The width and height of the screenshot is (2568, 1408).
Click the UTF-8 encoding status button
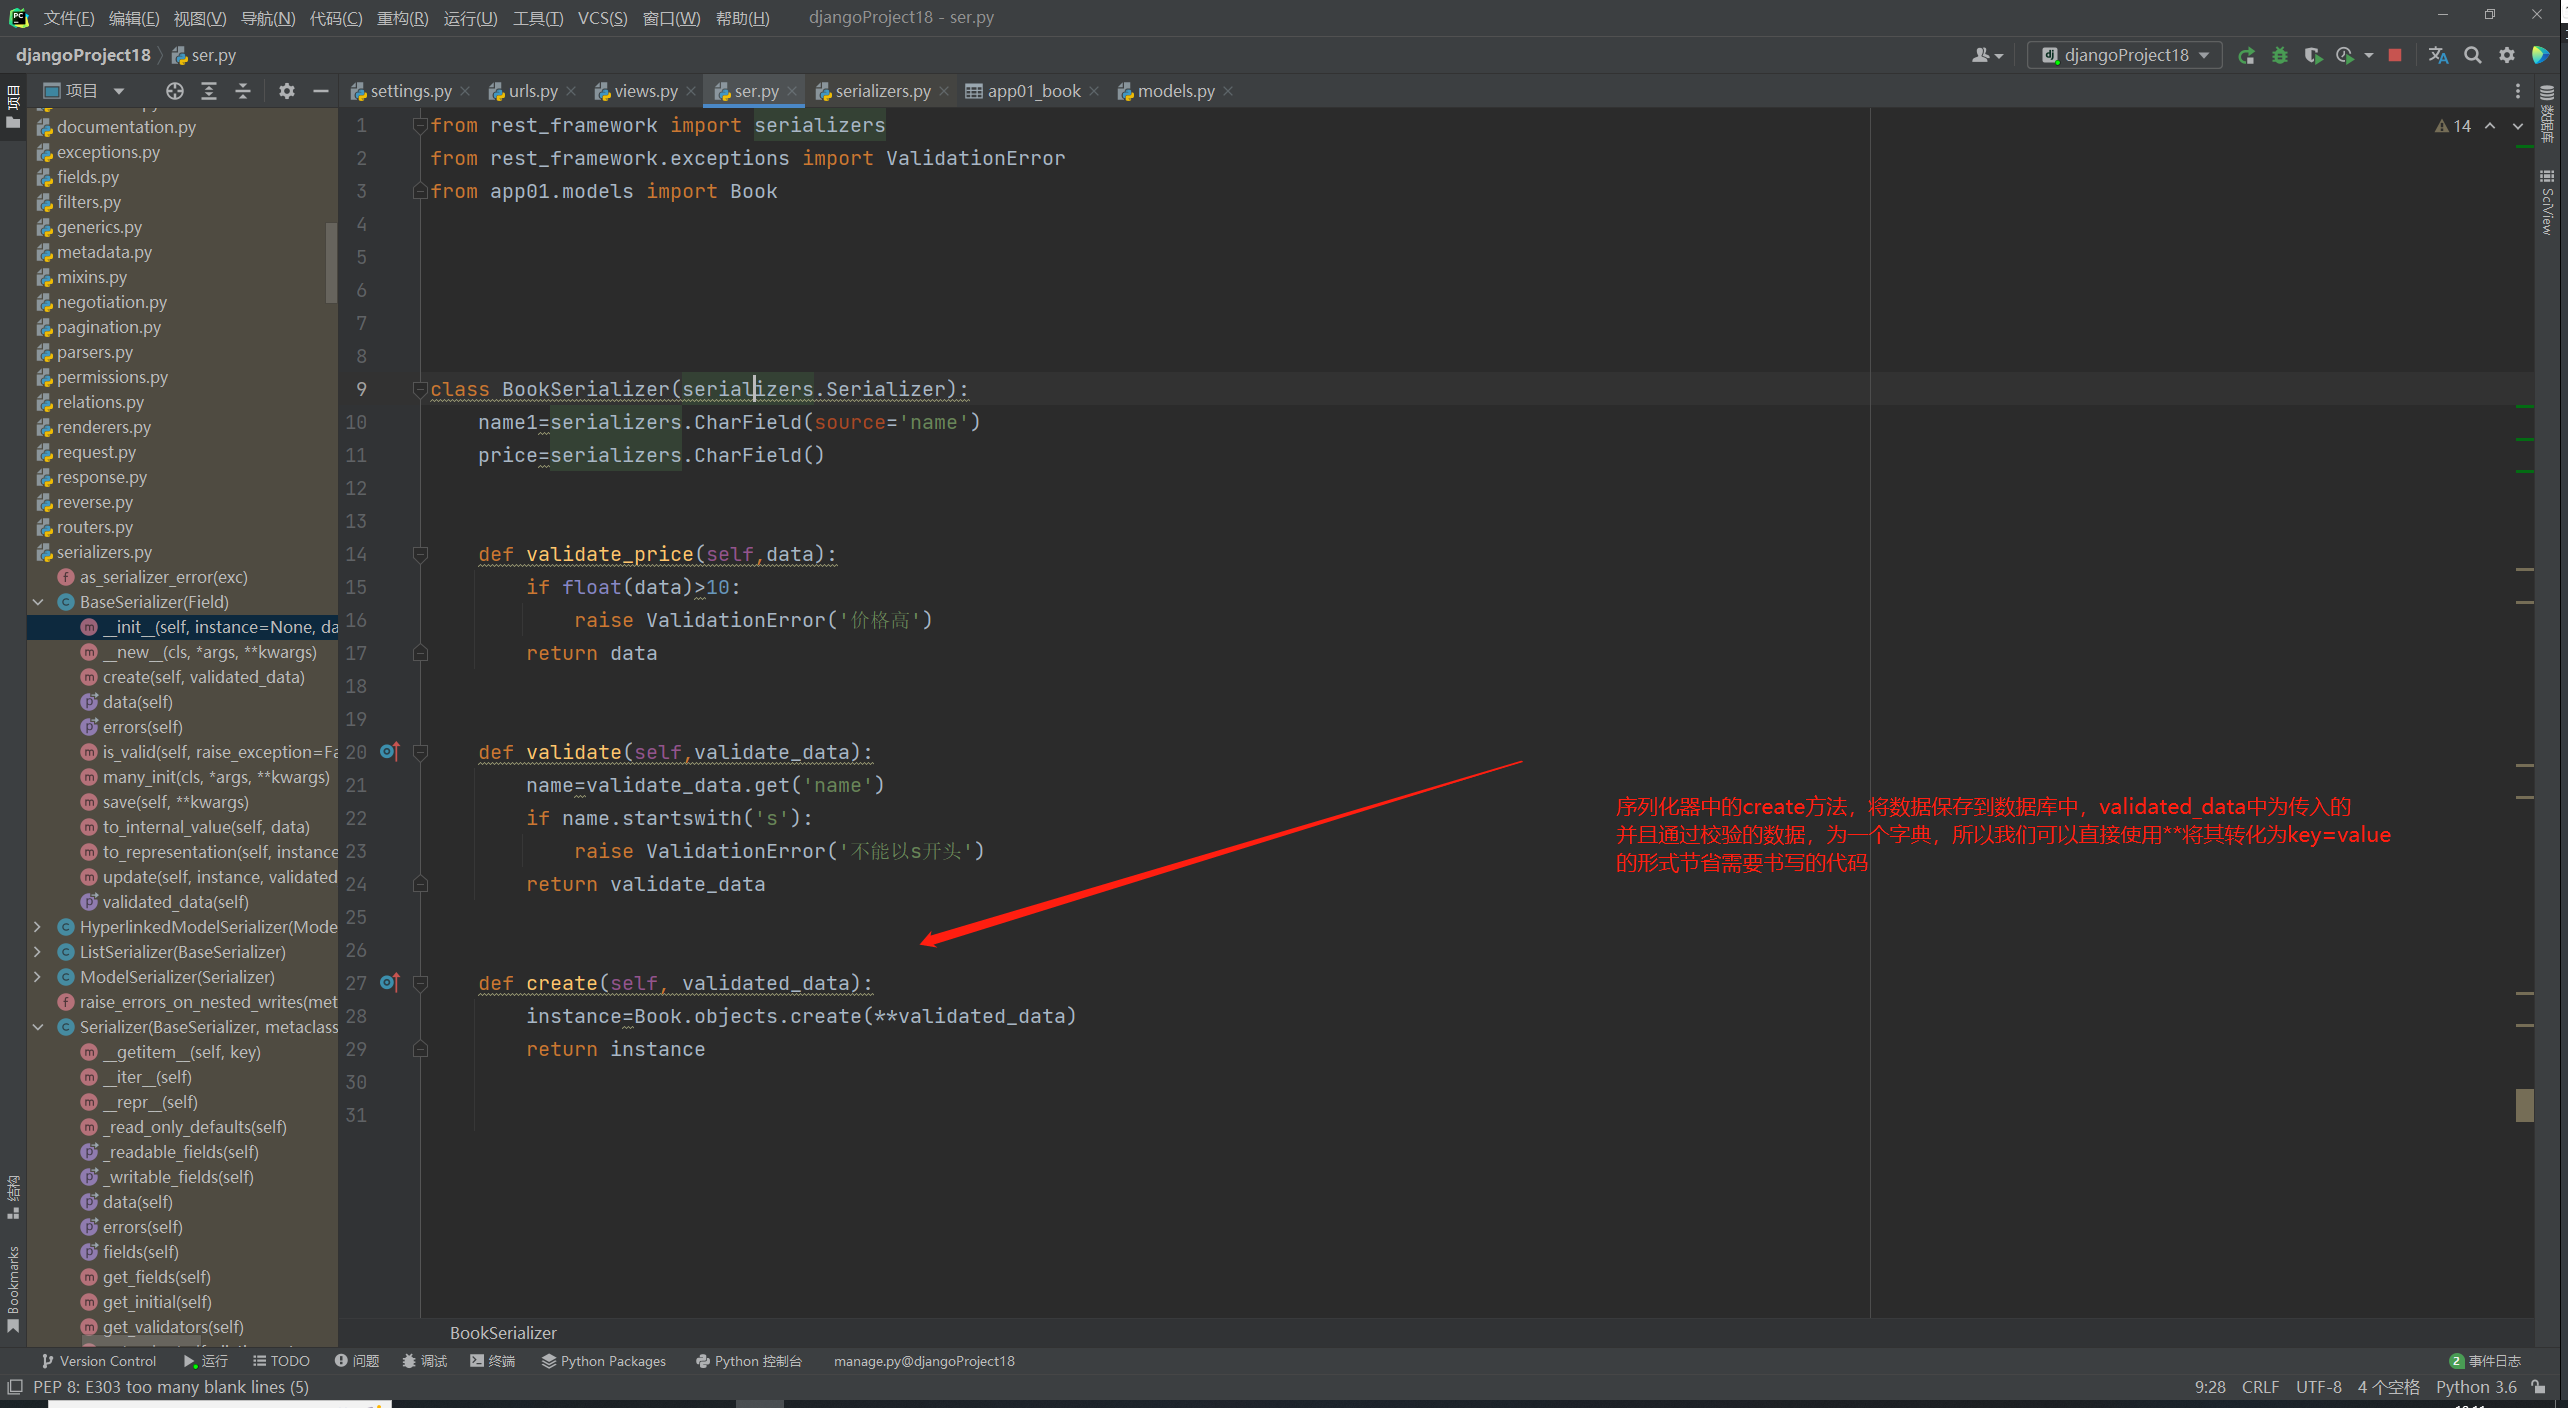tap(2318, 1387)
